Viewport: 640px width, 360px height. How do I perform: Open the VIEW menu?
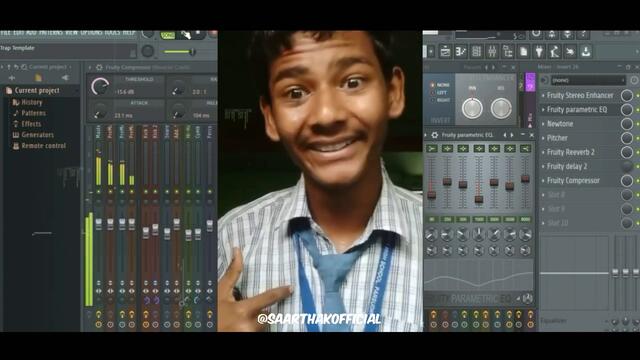tap(71, 33)
